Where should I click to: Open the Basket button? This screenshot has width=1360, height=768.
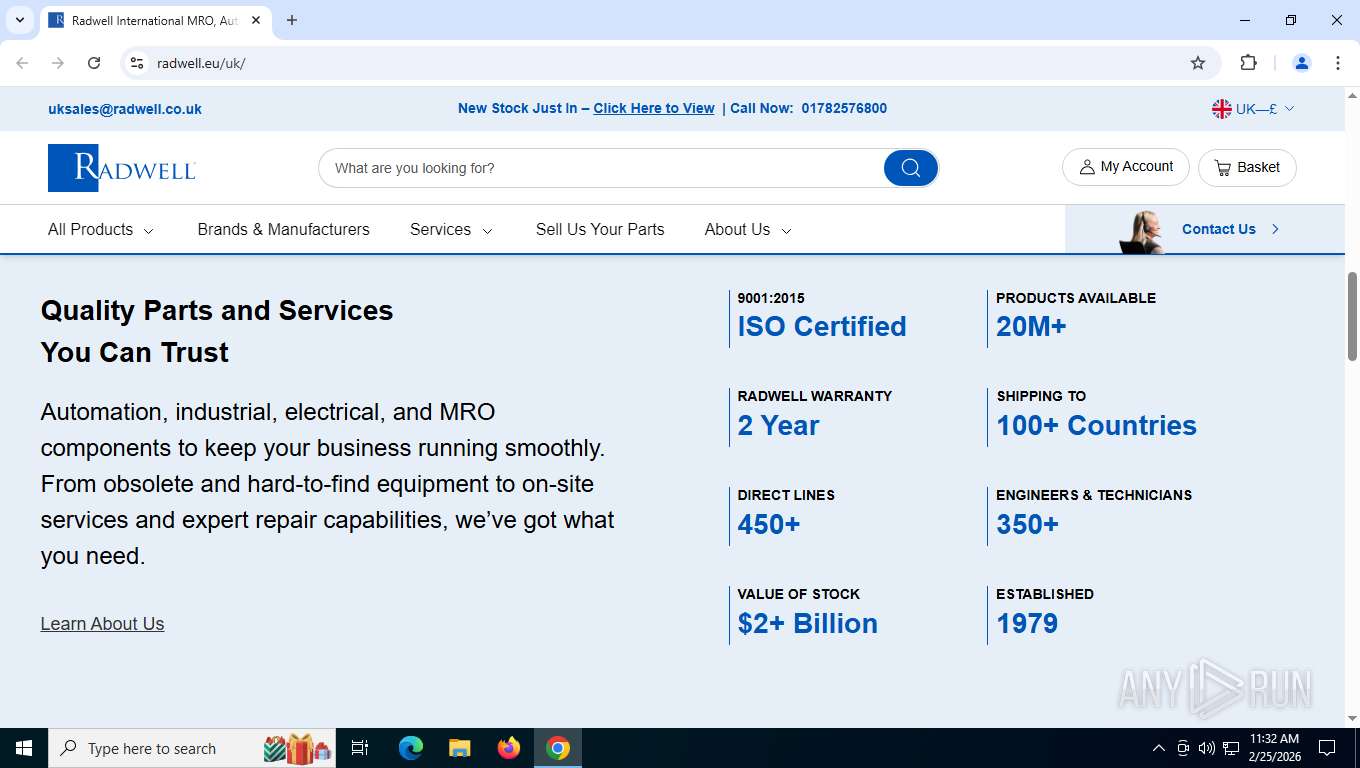click(x=1247, y=167)
